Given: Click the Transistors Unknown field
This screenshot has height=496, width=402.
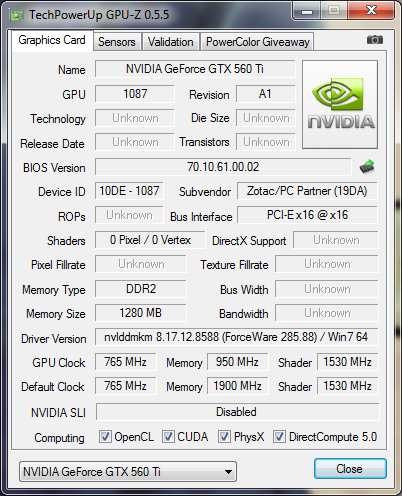Looking at the screenshot, I should coord(266,142).
